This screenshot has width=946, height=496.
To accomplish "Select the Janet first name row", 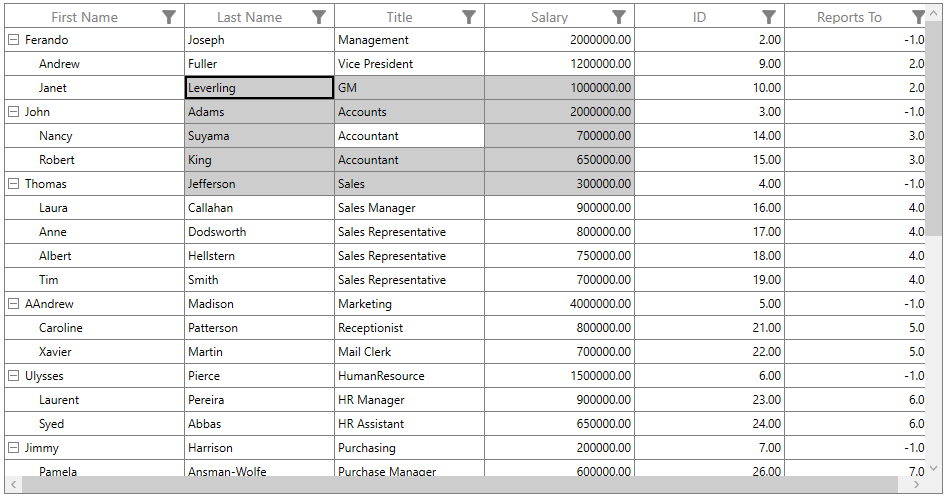I will coord(94,87).
